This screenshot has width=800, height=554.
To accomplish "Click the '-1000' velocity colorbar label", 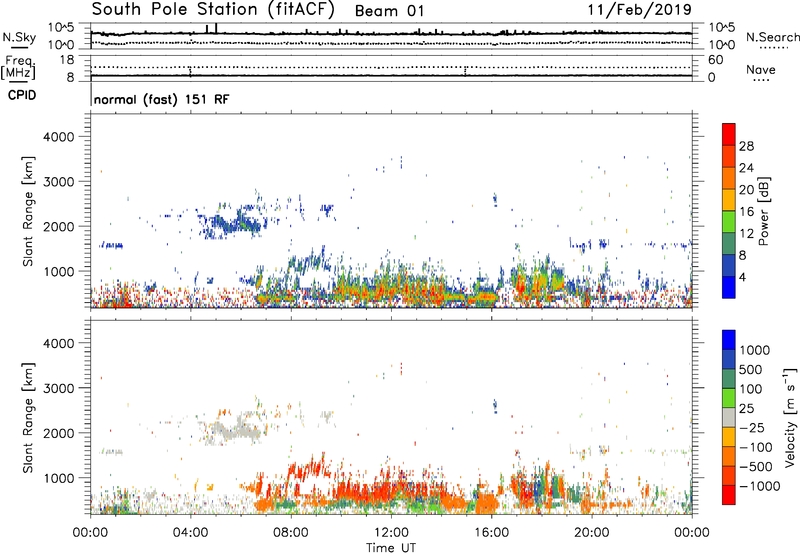I will [760, 486].
